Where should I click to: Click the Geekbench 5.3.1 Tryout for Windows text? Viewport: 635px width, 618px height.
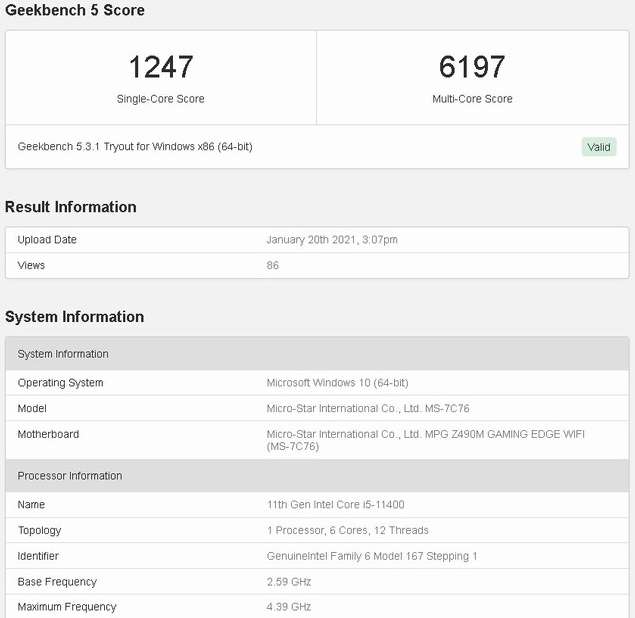click(x=135, y=147)
